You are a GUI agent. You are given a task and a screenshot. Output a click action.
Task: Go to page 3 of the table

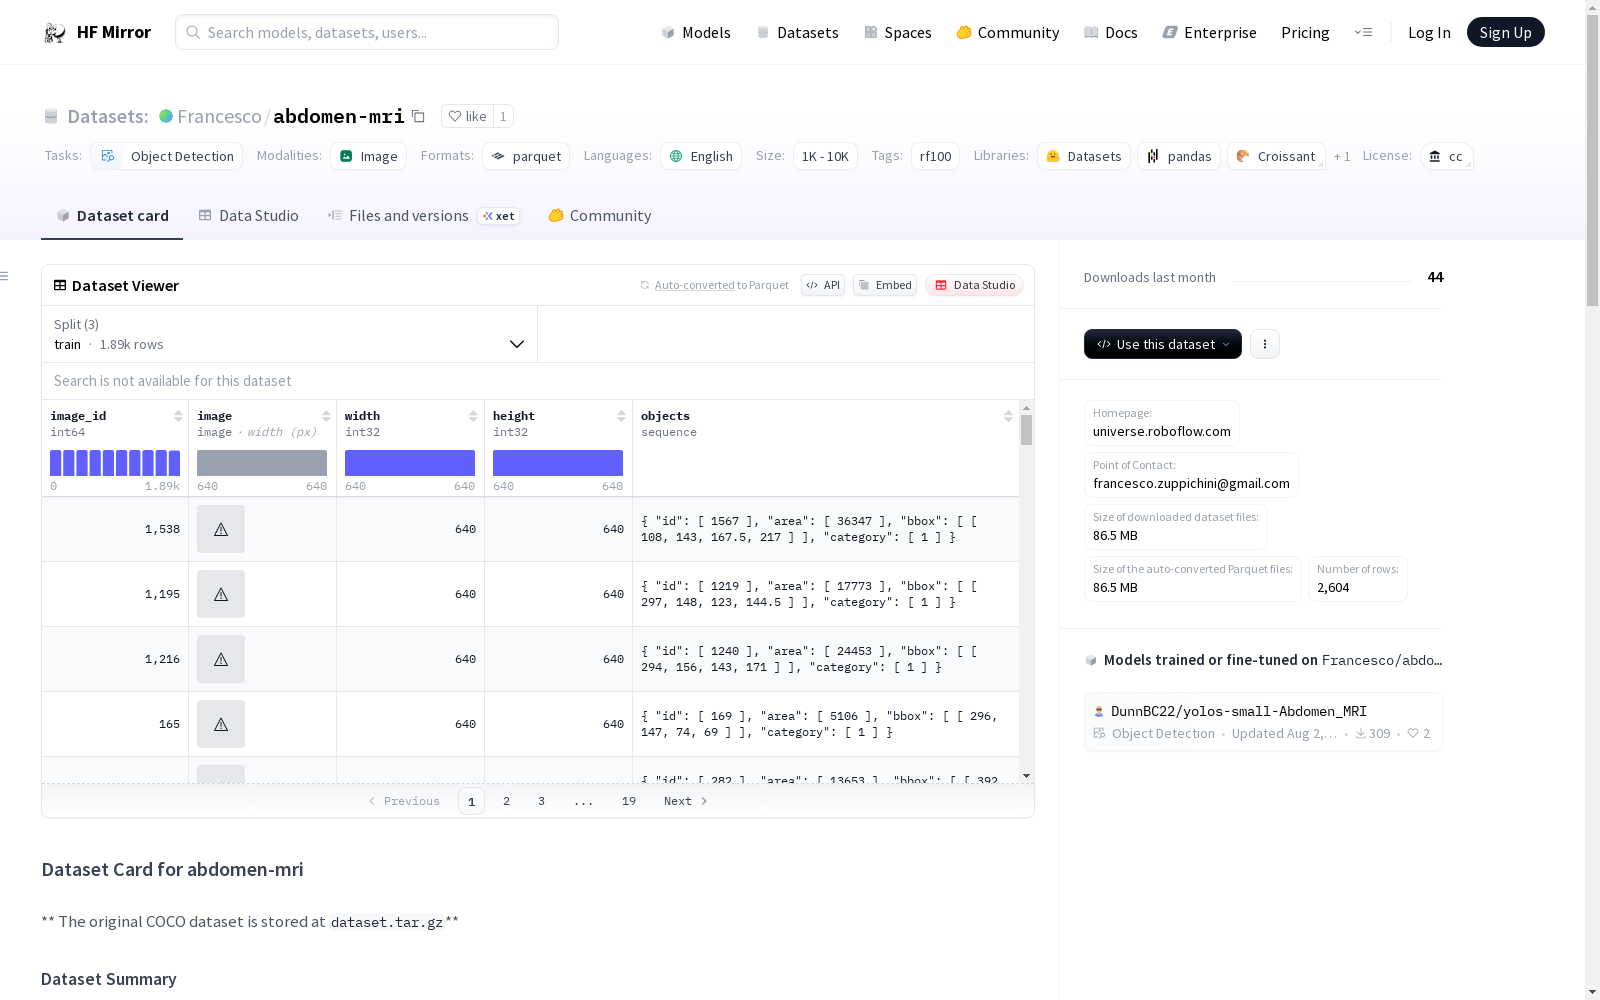click(542, 801)
